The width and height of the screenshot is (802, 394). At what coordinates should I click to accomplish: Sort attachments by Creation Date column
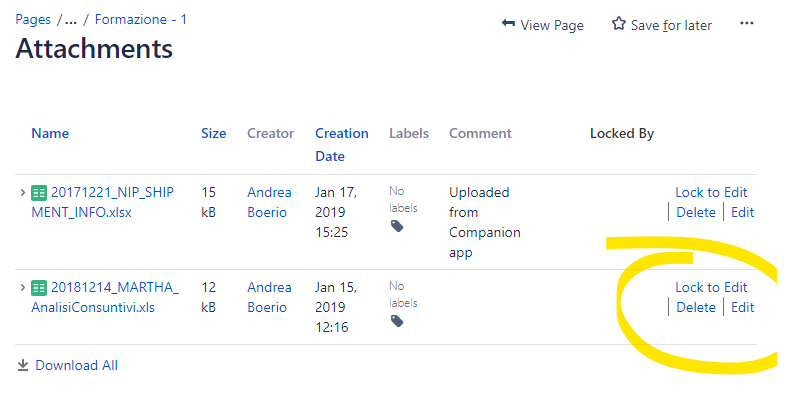coord(342,145)
